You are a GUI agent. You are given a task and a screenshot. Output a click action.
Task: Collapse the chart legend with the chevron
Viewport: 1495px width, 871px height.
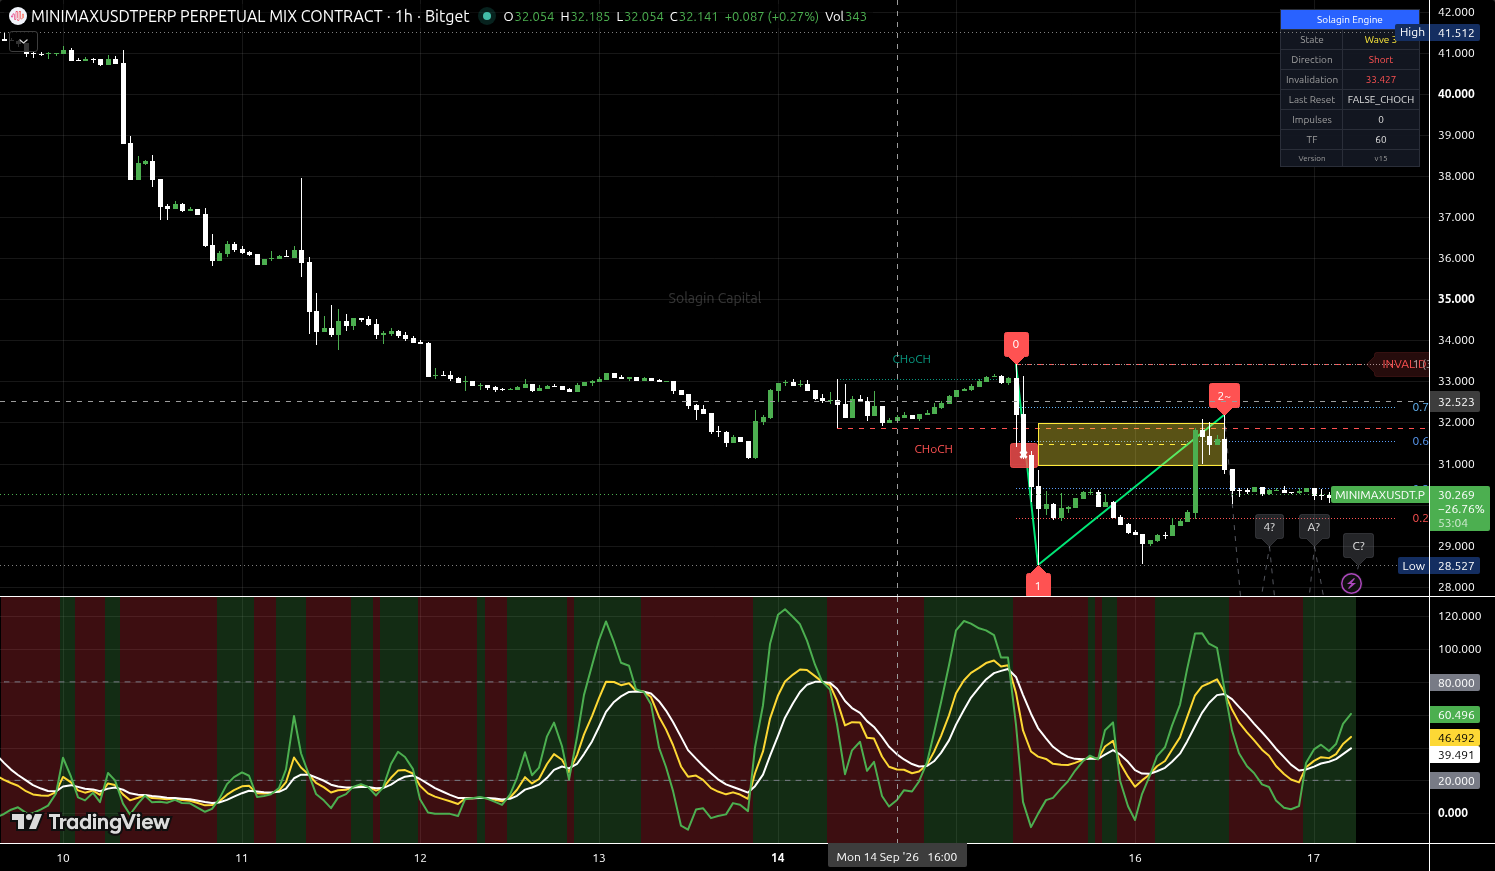[x=22, y=42]
